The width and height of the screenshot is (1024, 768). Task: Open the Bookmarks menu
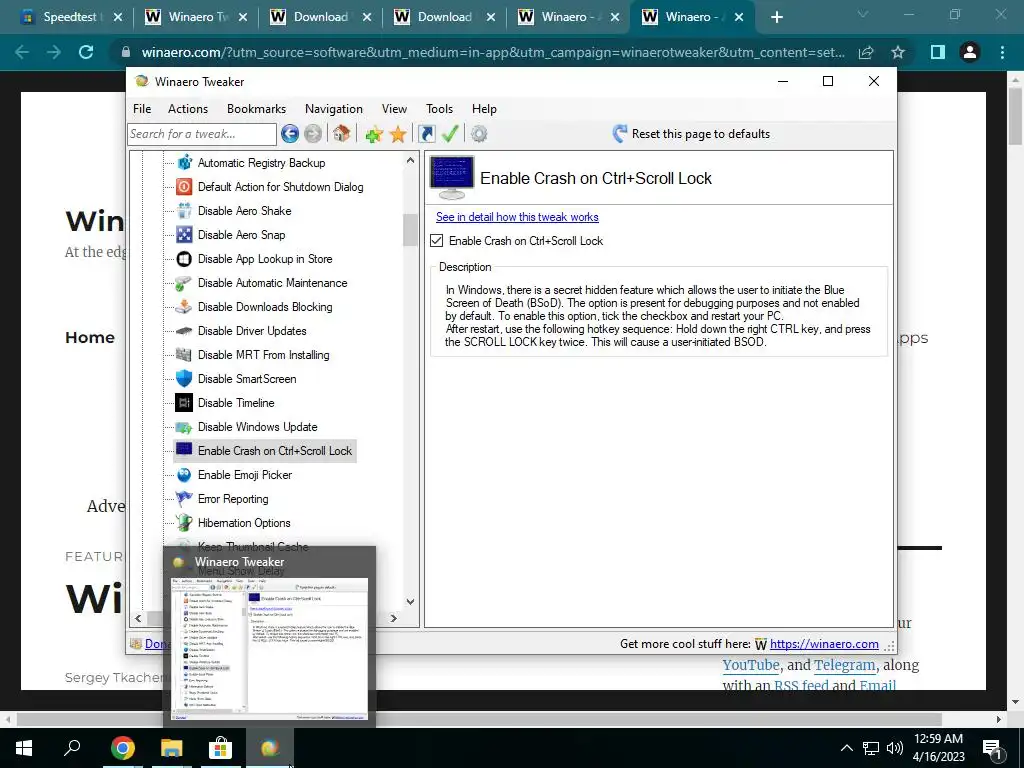tap(257, 109)
